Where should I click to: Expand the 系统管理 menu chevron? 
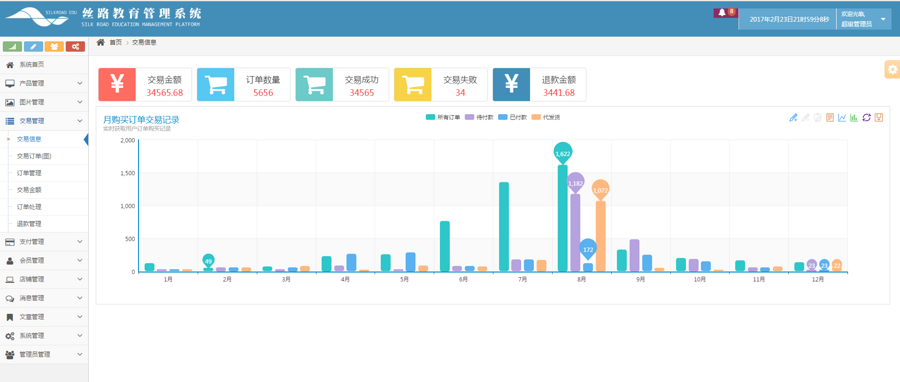(x=80, y=336)
